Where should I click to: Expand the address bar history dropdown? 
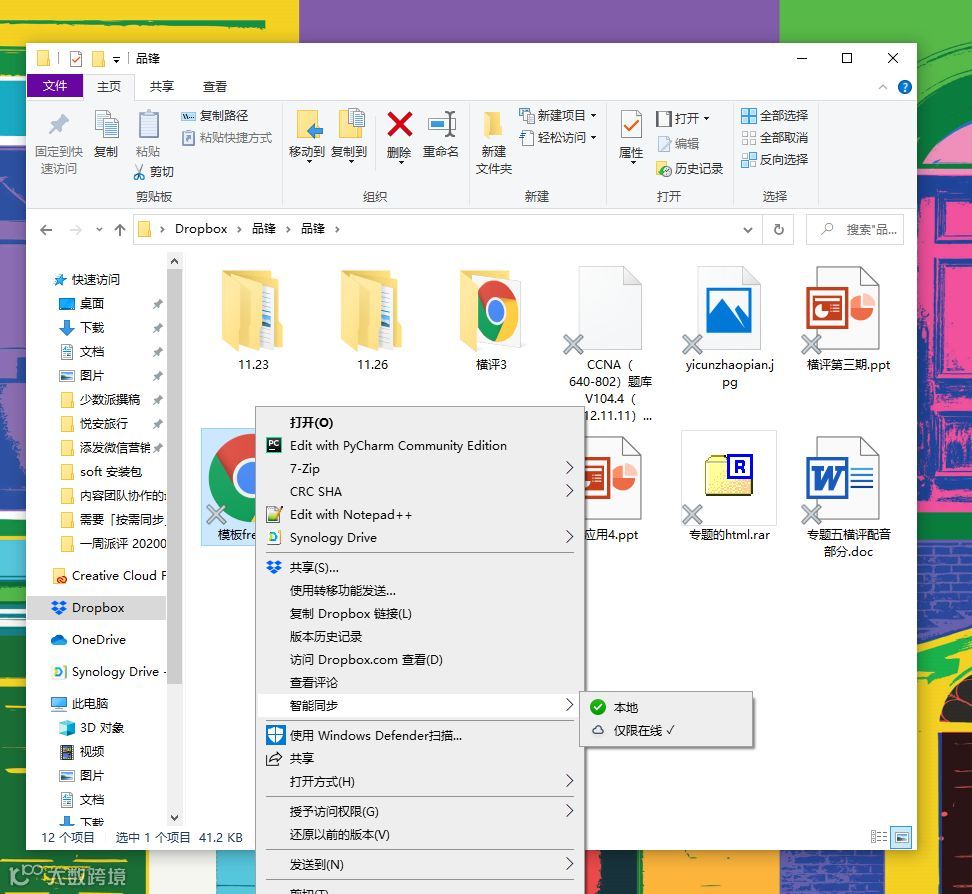pos(748,230)
